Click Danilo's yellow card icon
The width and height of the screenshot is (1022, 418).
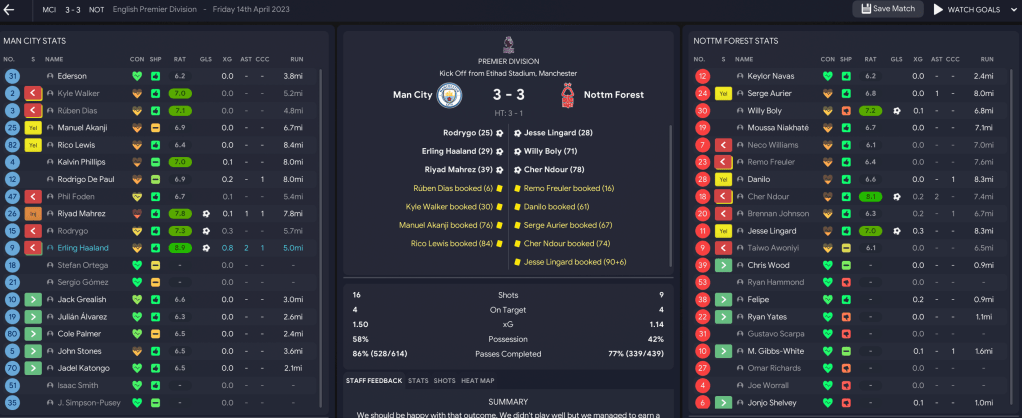pos(722,179)
